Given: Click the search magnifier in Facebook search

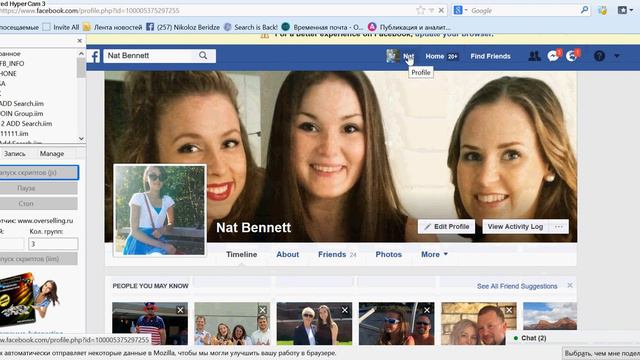Looking at the screenshot, I should [x=203, y=56].
